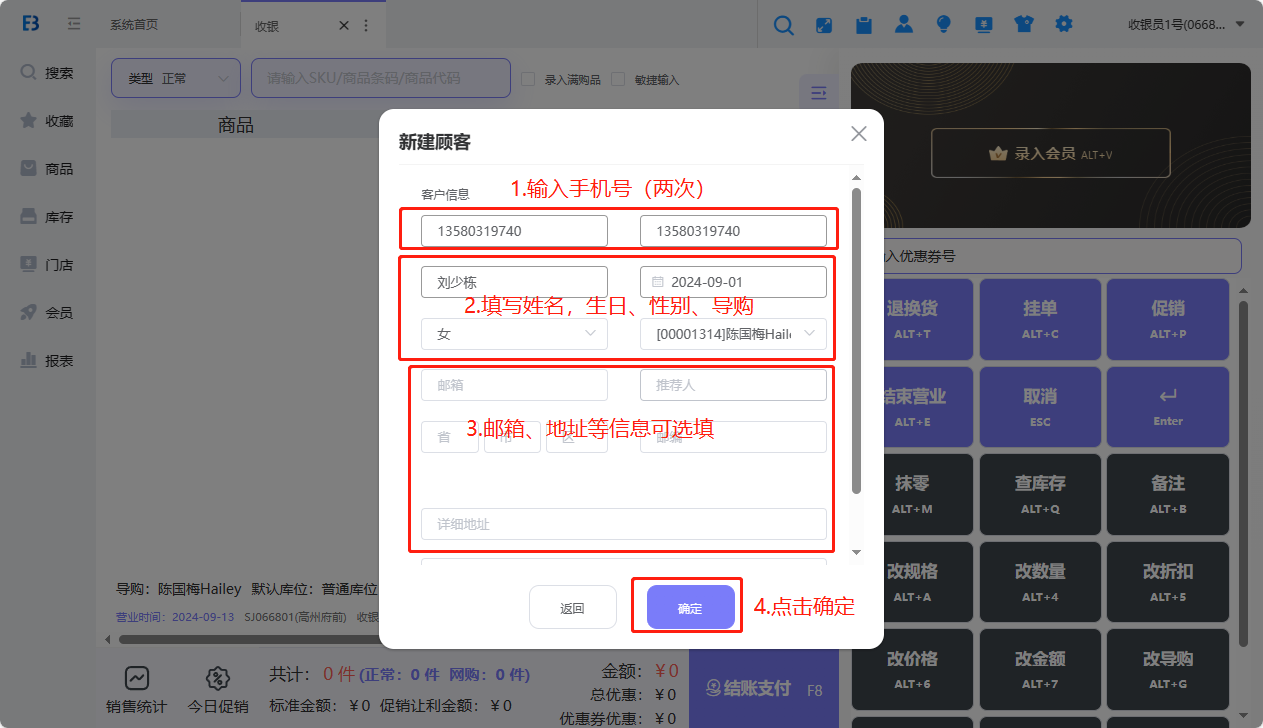
Task: Click the 改金额 ALT+7 button
Action: point(1040,669)
